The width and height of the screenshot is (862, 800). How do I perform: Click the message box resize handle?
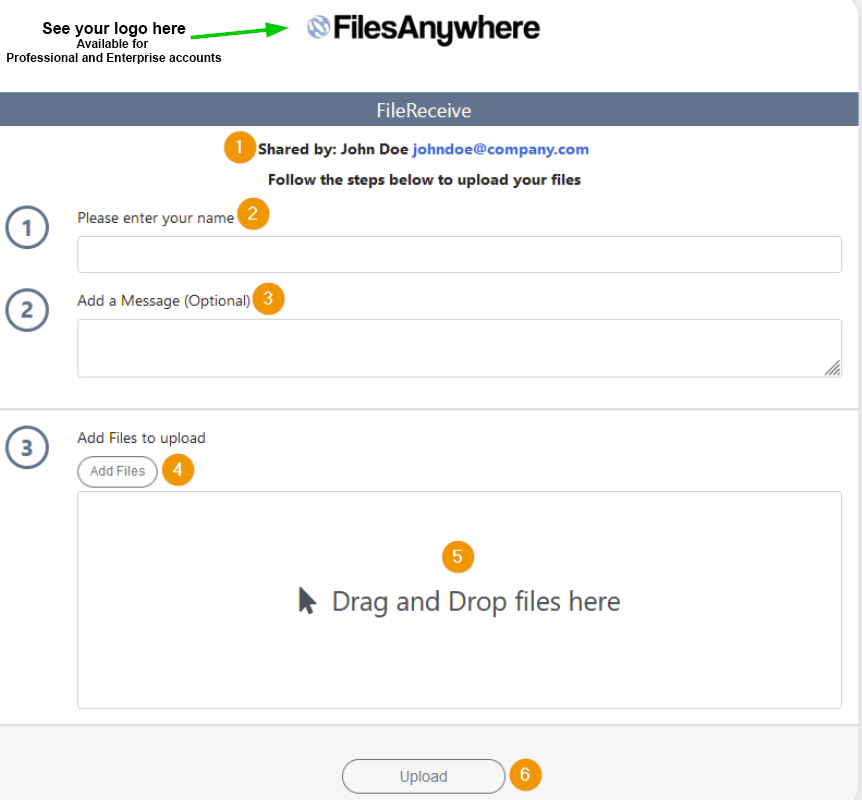832,368
